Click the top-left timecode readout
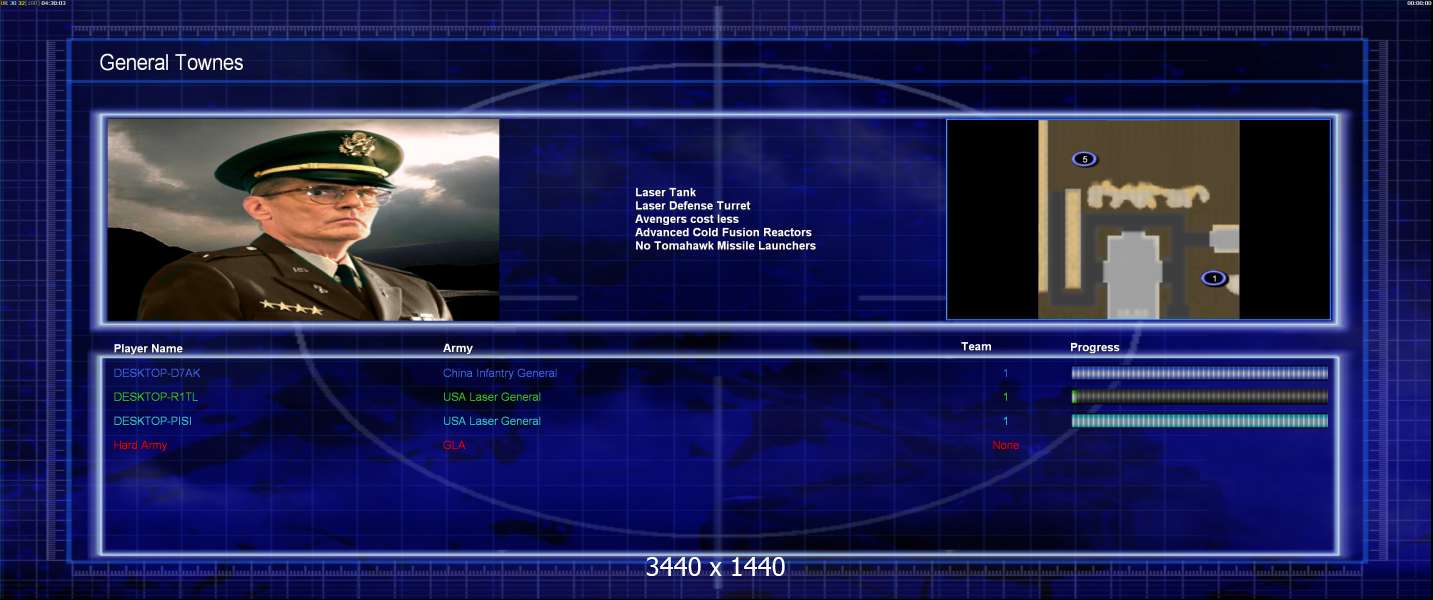Image resolution: width=1433 pixels, height=600 pixels. [x=34, y=4]
